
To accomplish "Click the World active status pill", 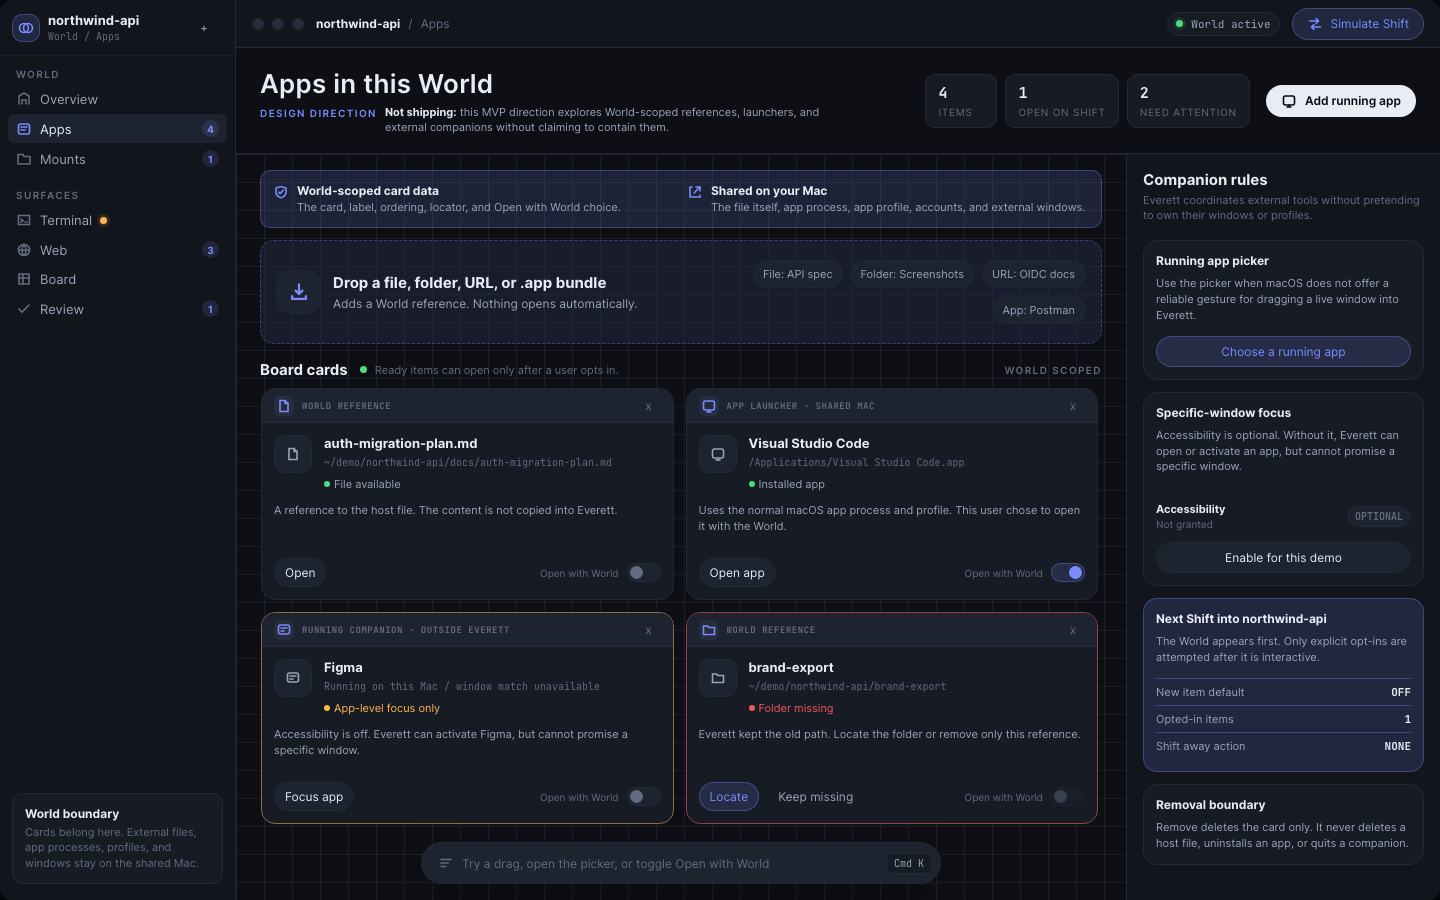I will (1223, 24).
